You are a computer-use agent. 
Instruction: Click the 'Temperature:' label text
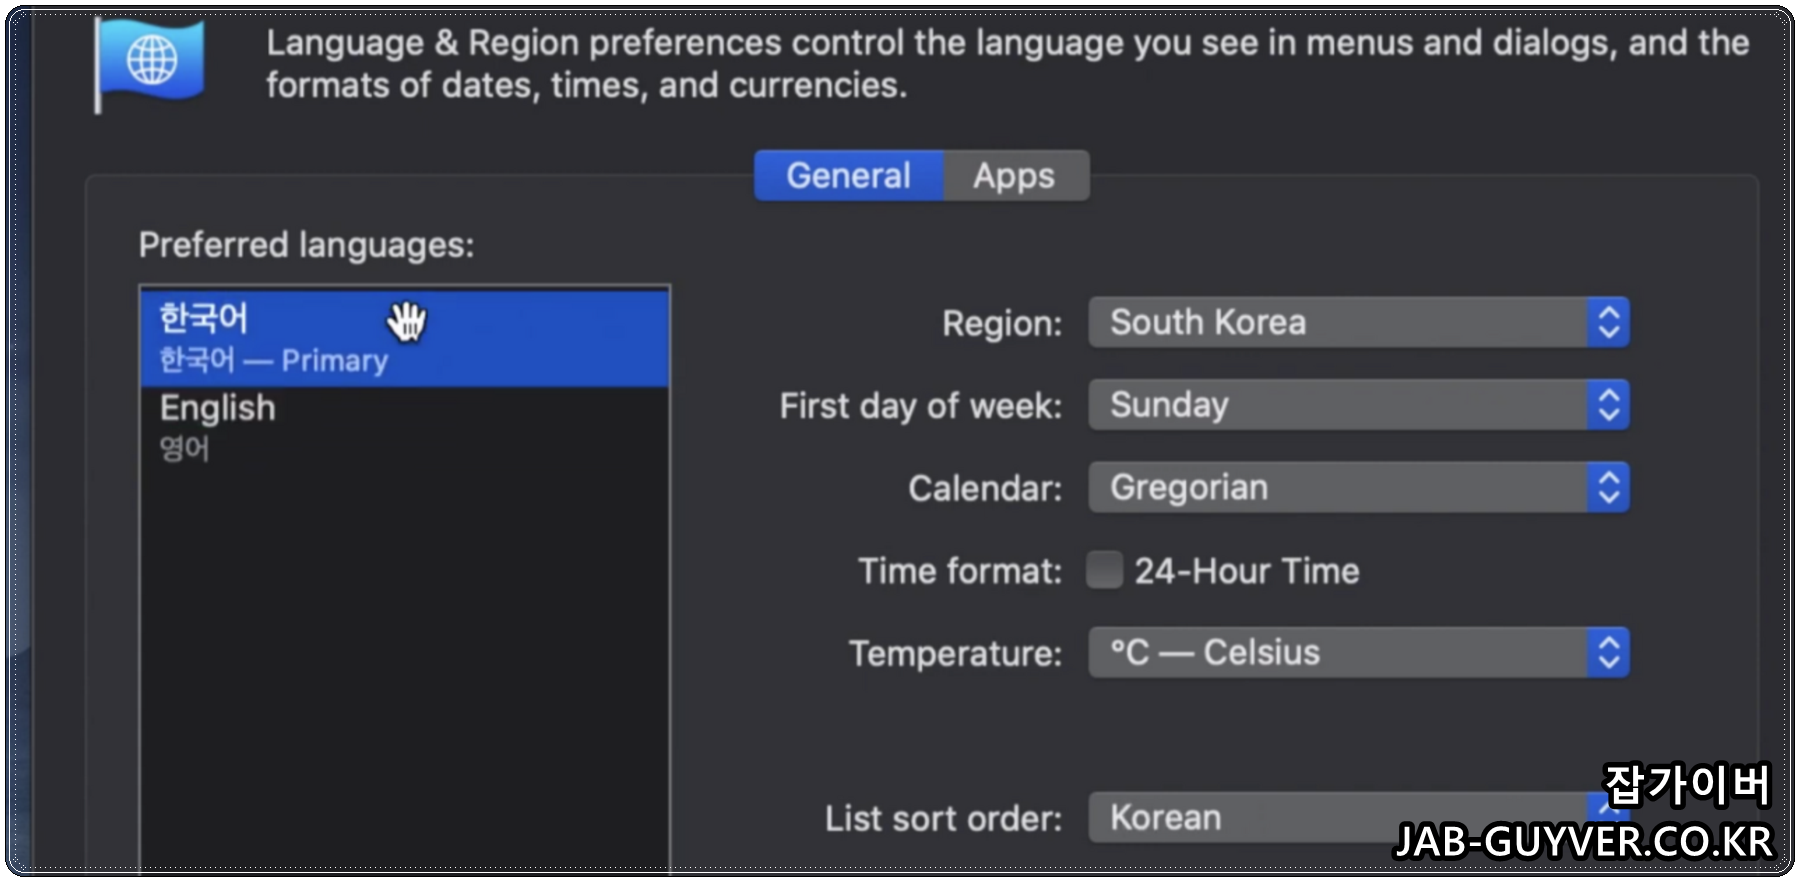click(x=955, y=653)
